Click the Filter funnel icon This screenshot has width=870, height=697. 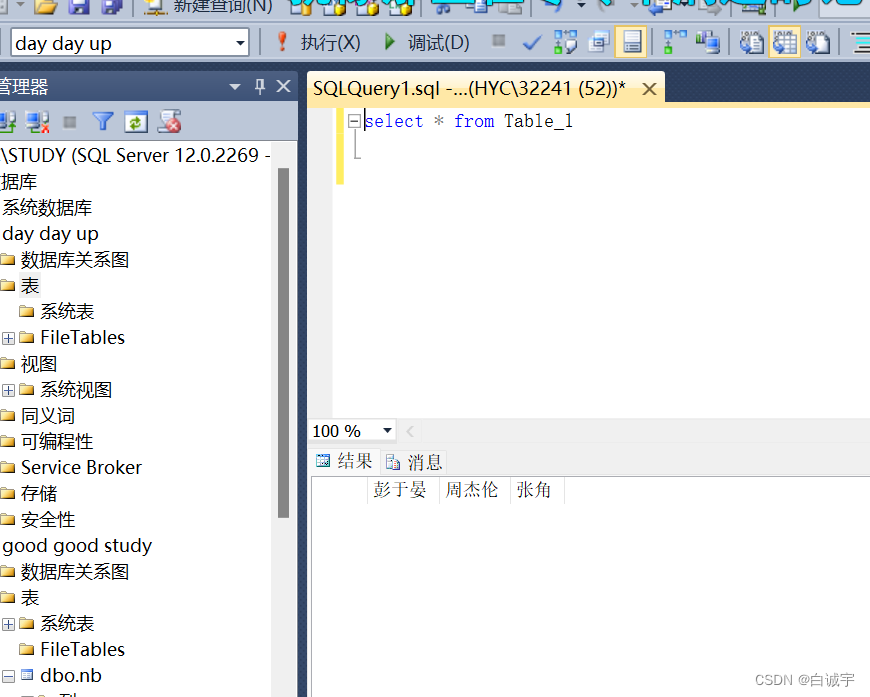click(x=103, y=121)
